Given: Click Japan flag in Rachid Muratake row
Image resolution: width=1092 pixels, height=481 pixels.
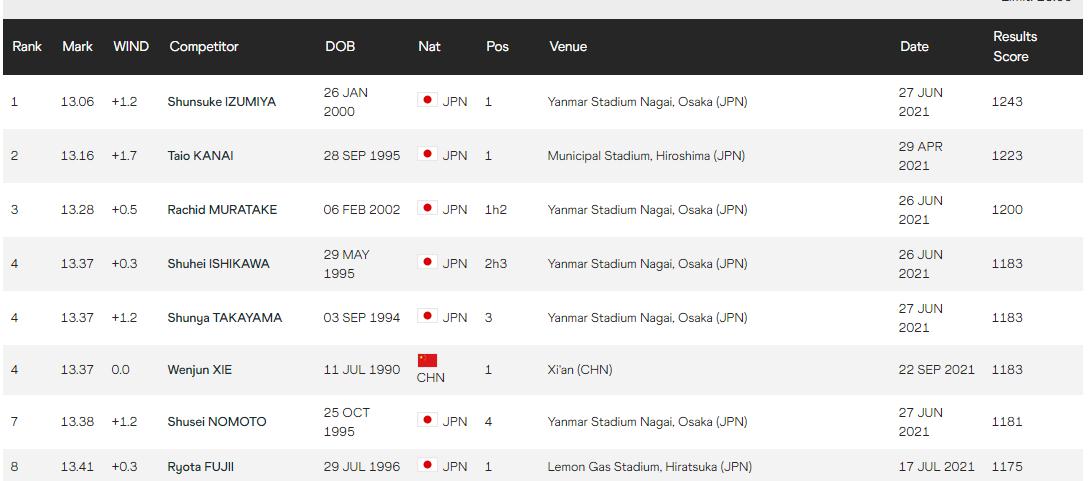Looking at the screenshot, I should click(x=427, y=207).
